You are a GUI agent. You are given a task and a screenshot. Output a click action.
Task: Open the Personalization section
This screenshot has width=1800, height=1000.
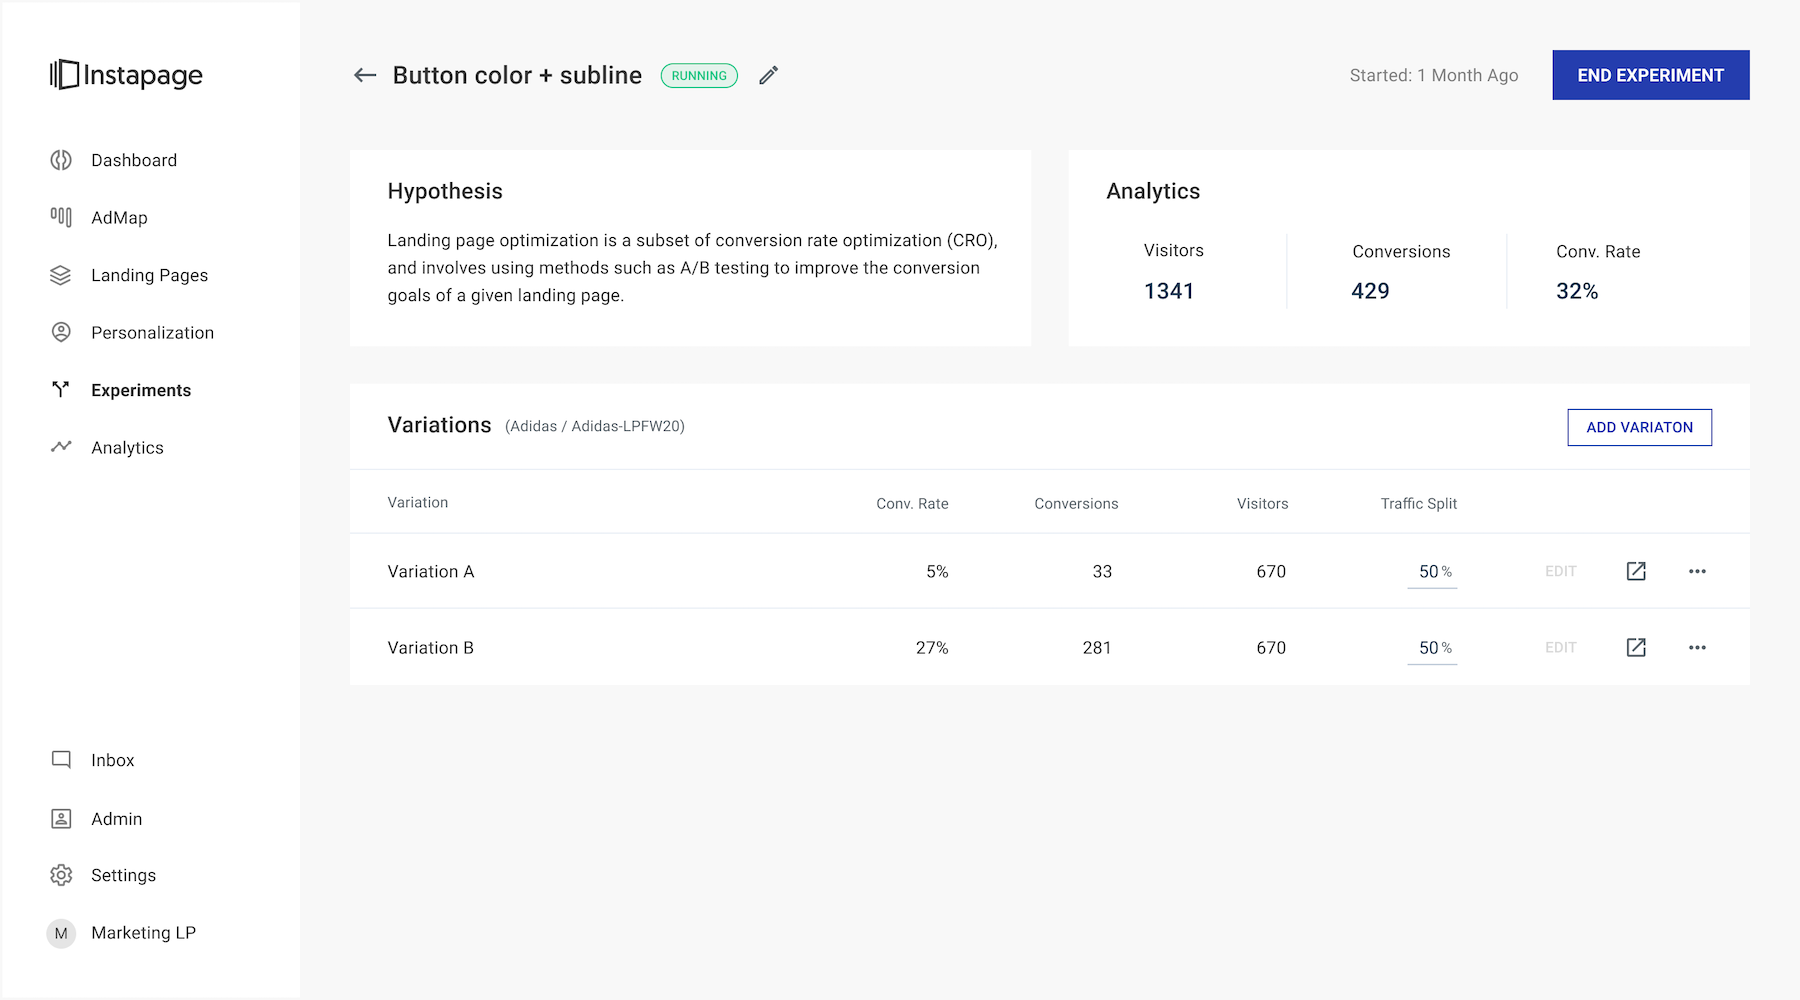(x=152, y=333)
